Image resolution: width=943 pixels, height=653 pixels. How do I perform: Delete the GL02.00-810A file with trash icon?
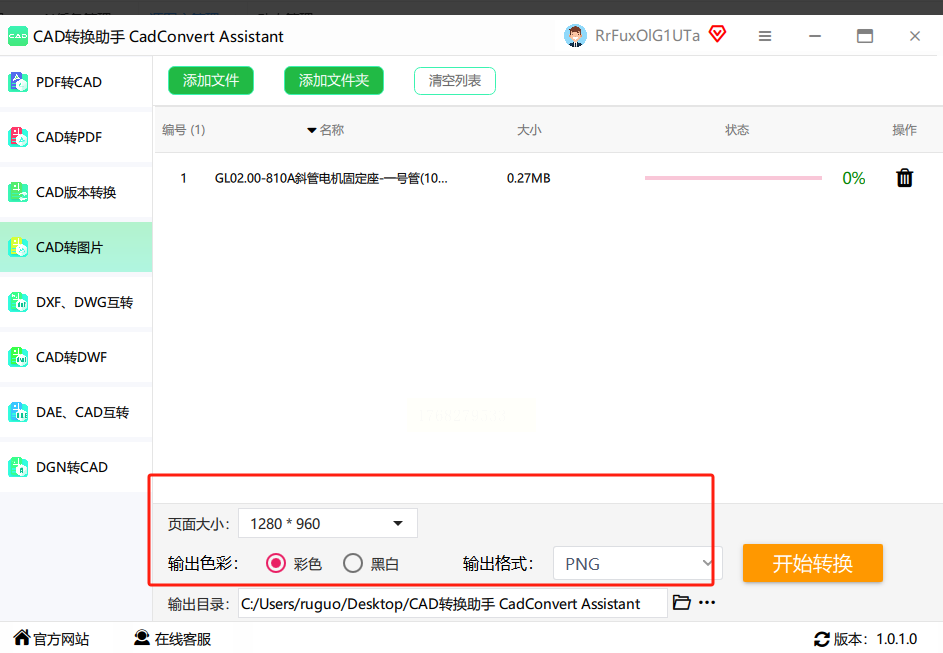pos(905,178)
